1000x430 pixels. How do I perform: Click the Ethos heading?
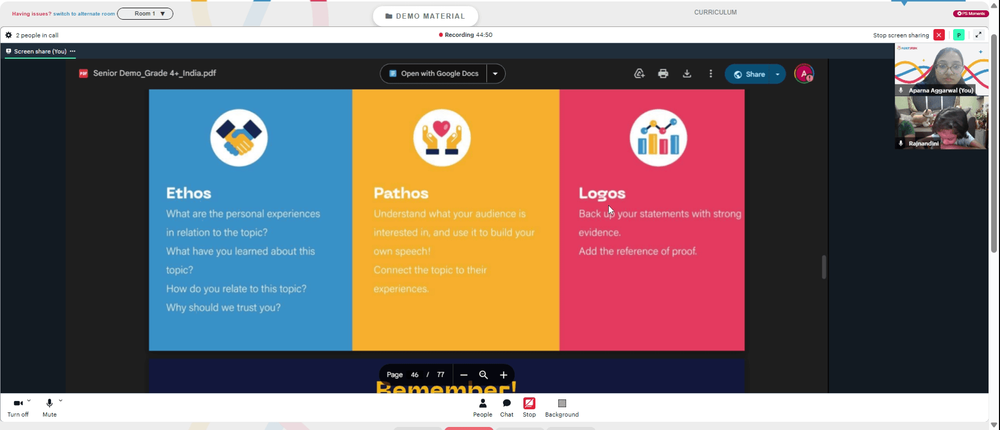(189, 193)
